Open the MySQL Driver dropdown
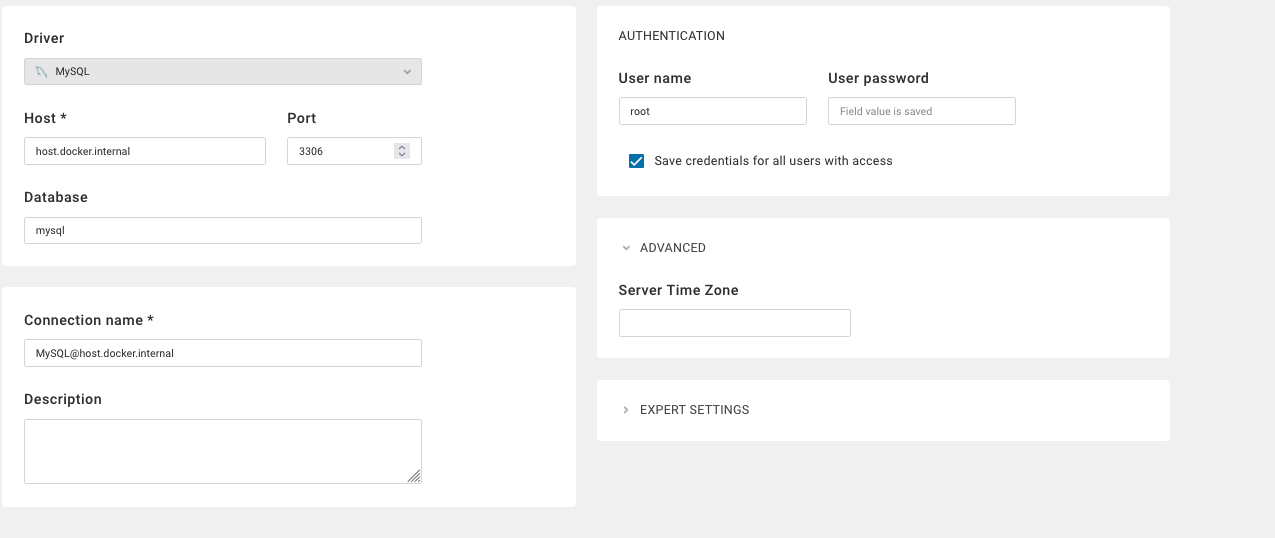The width and height of the screenshot is (1275, 538). coord(223,71)
